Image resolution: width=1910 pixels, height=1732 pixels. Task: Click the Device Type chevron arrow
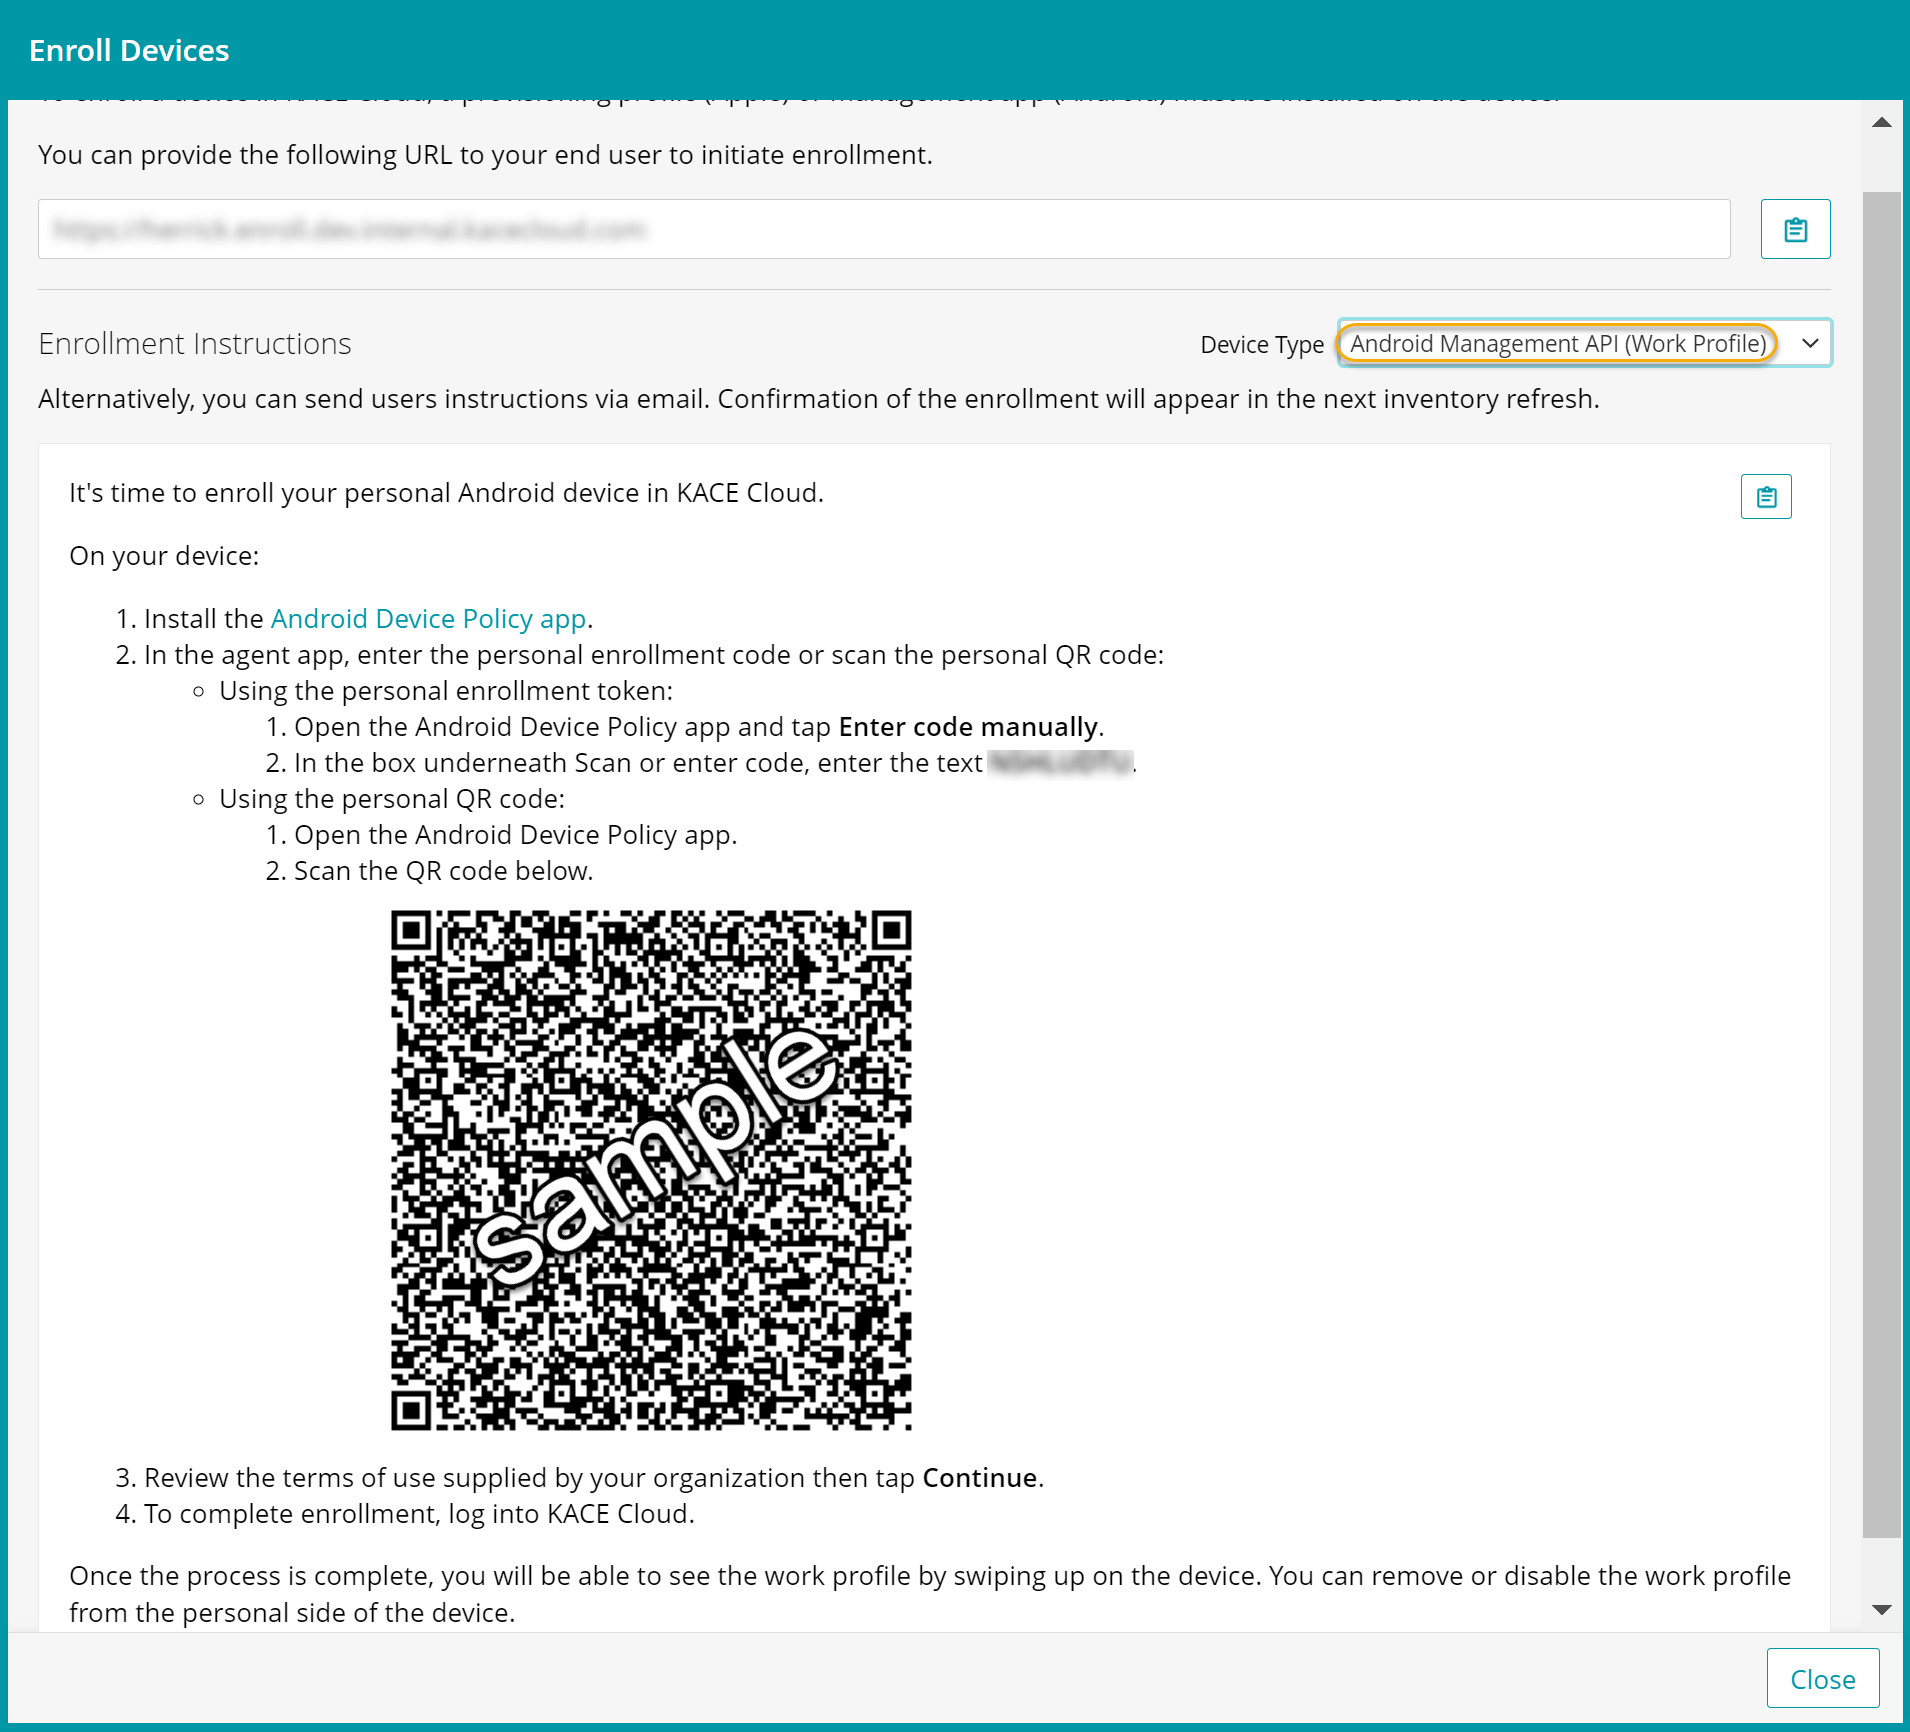pos(1810,344)
